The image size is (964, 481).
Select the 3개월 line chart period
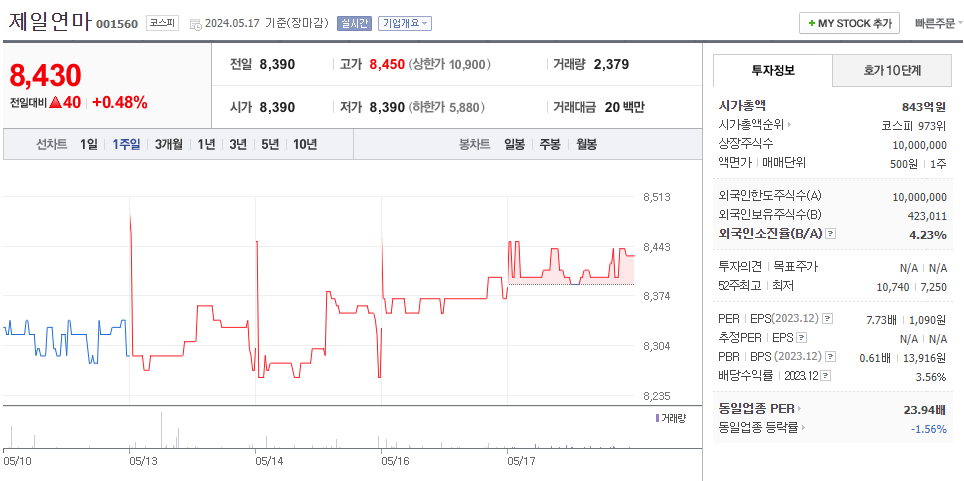pyautogui.click(x=168, y=145)
